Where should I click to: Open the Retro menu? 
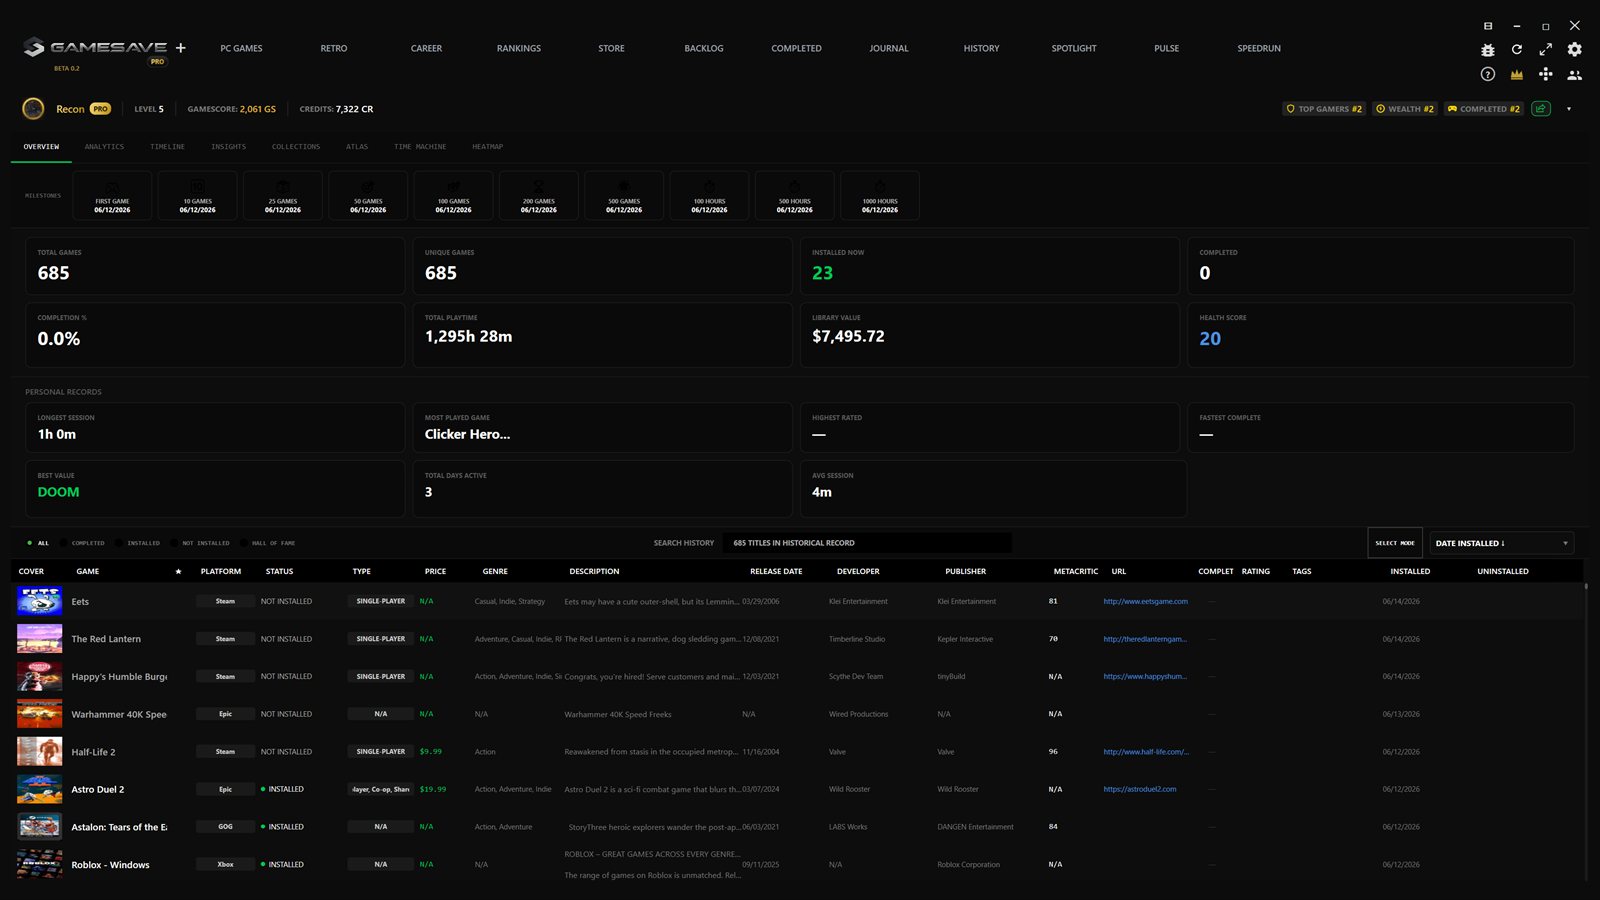[x=334, y=48]
